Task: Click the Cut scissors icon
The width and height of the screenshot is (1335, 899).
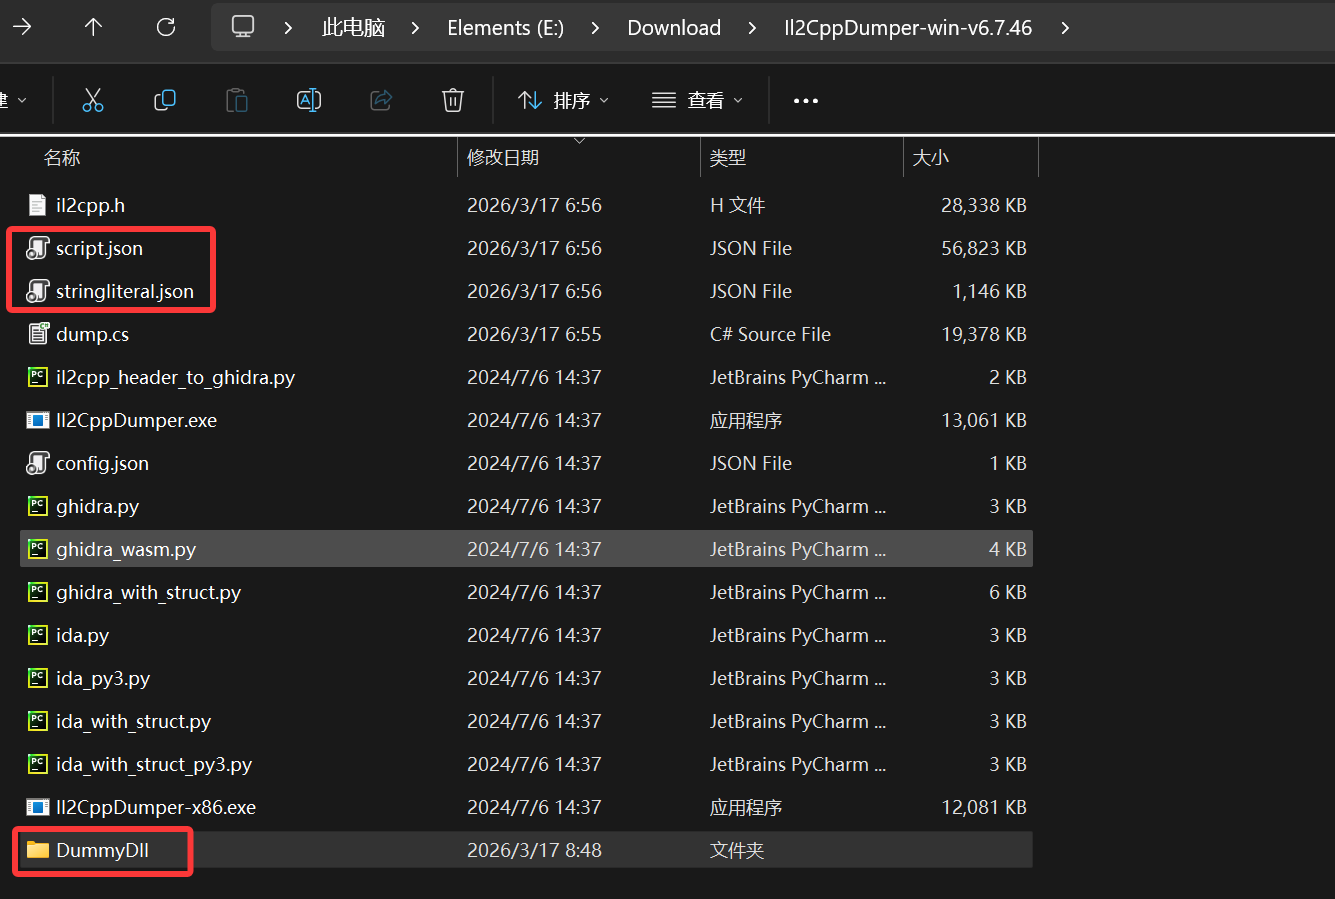Action: (93, 100)
